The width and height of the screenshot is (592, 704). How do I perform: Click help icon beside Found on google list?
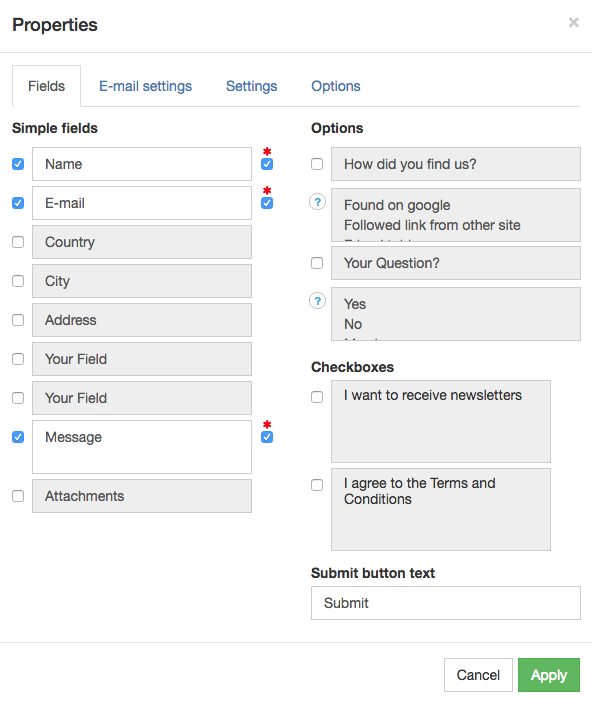click(317, 202)
